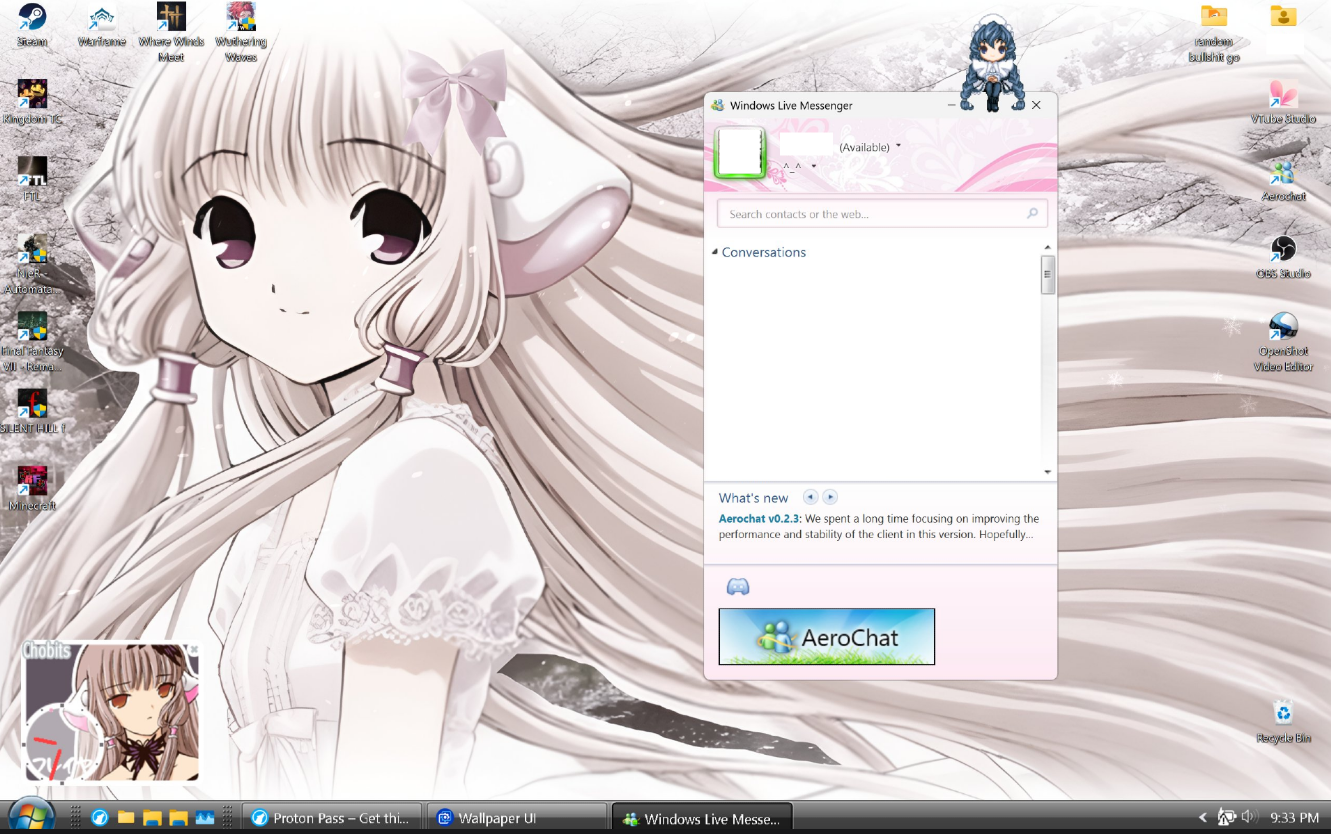This screenshot has width=1331, height=834.
Task: Select the Aerochat desktop shortcut
Action: (1283, 179)
